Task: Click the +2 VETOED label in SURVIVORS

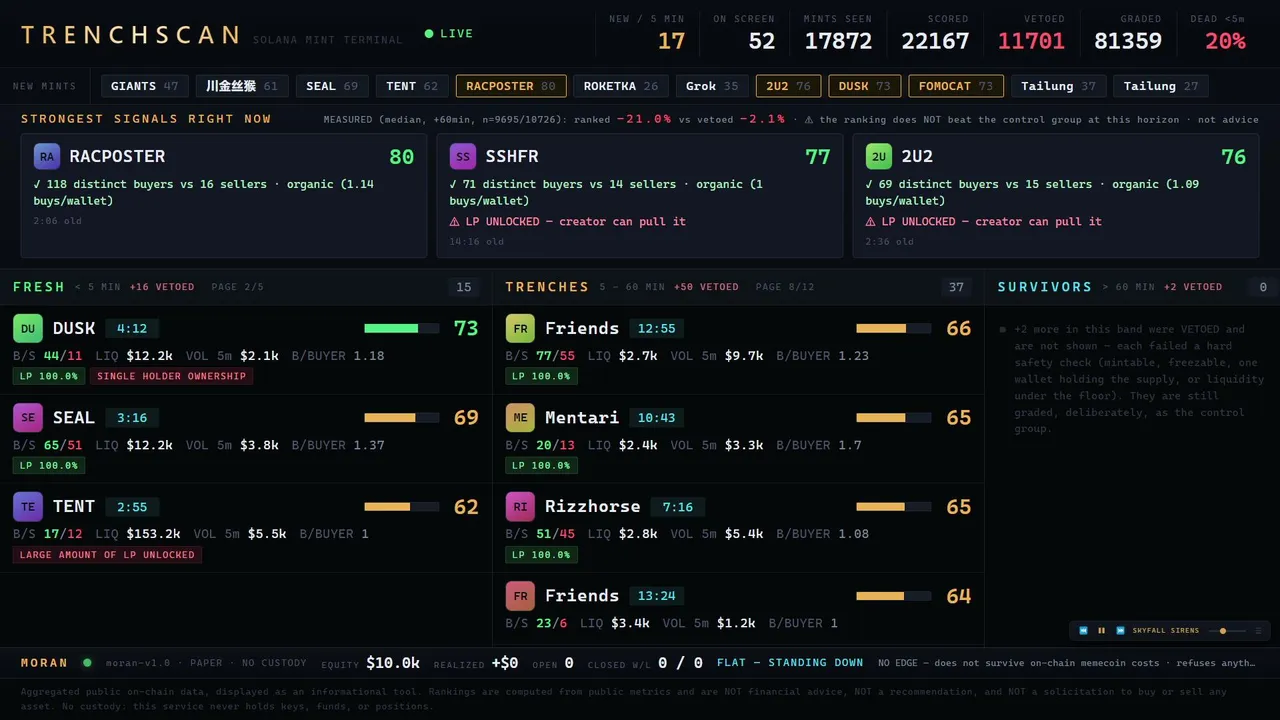Action: (1193, 287)
